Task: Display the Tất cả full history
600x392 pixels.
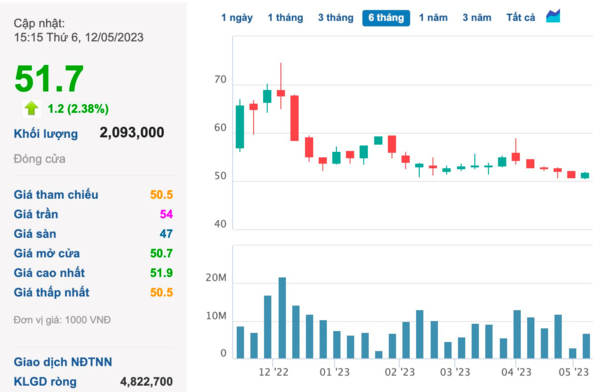Action: click(521, 18)
